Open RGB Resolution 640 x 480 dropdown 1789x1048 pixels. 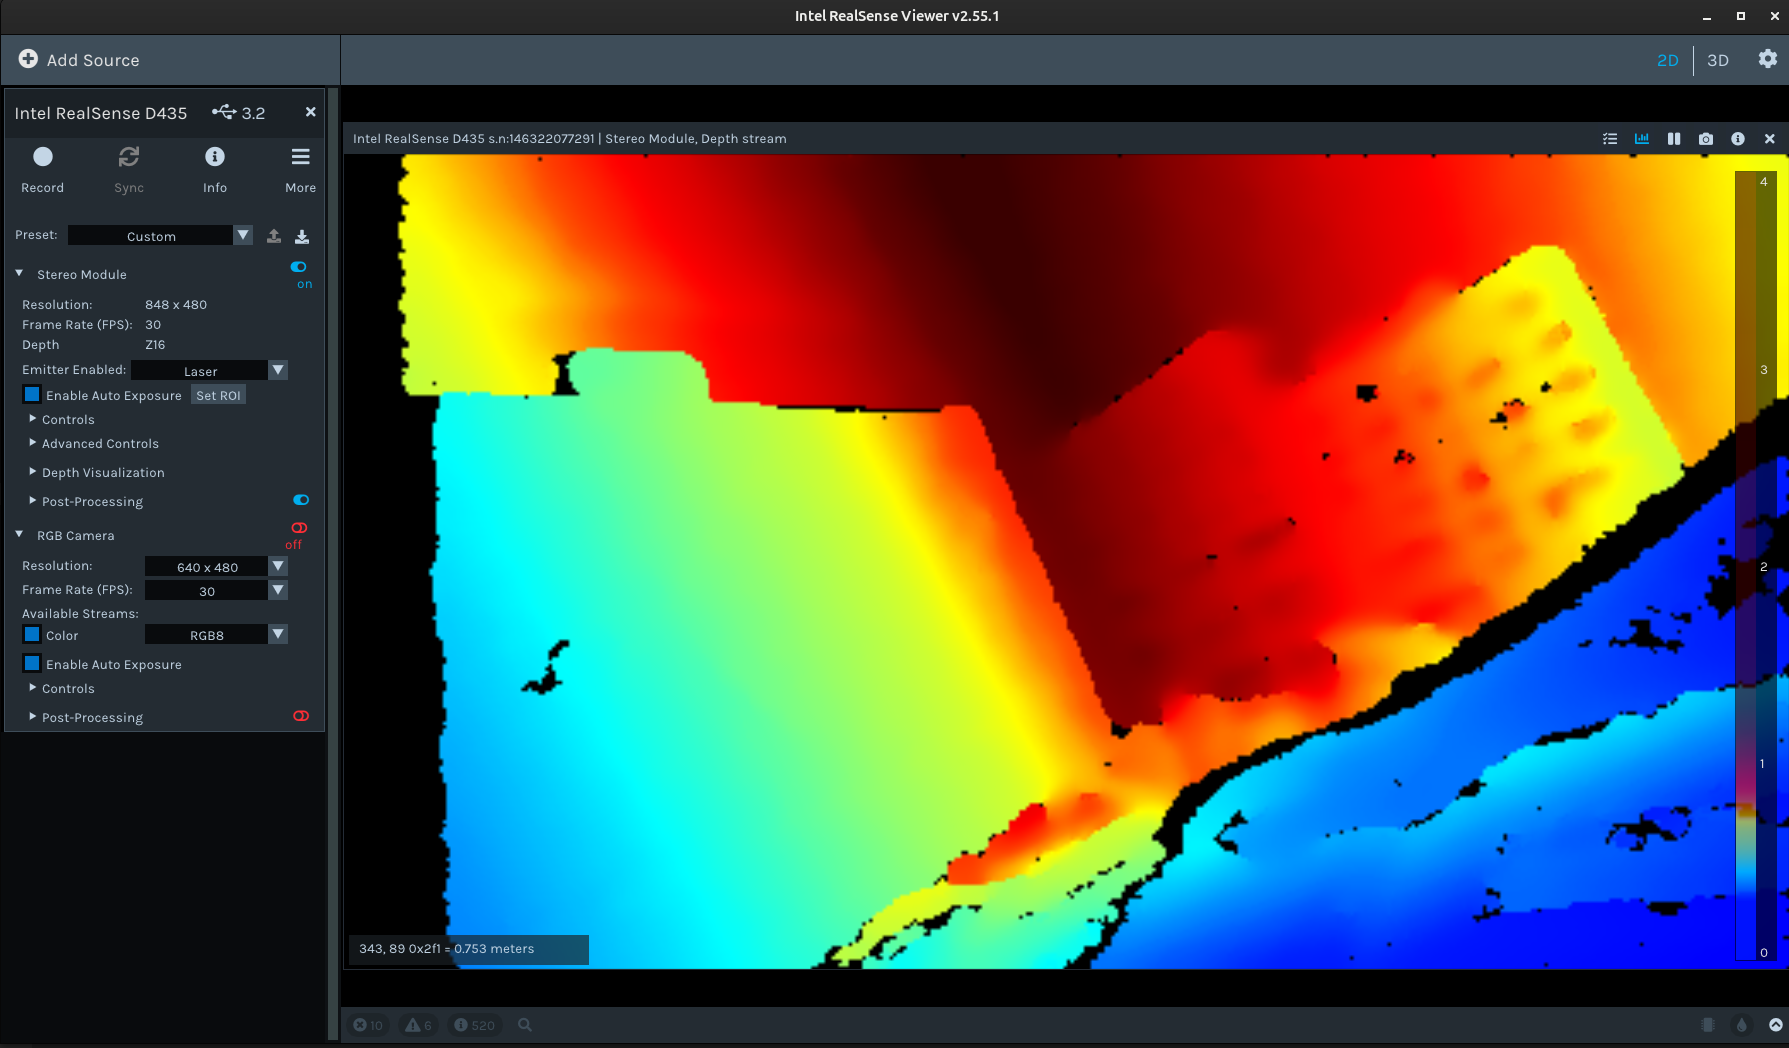216,567
